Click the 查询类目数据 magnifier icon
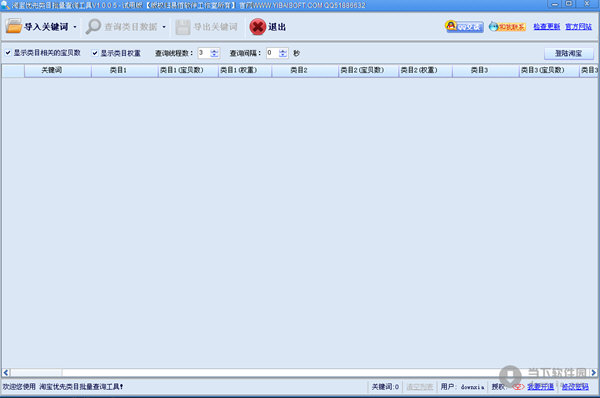The width and height of the screenshot is (600, 398). tap(93, 26)
